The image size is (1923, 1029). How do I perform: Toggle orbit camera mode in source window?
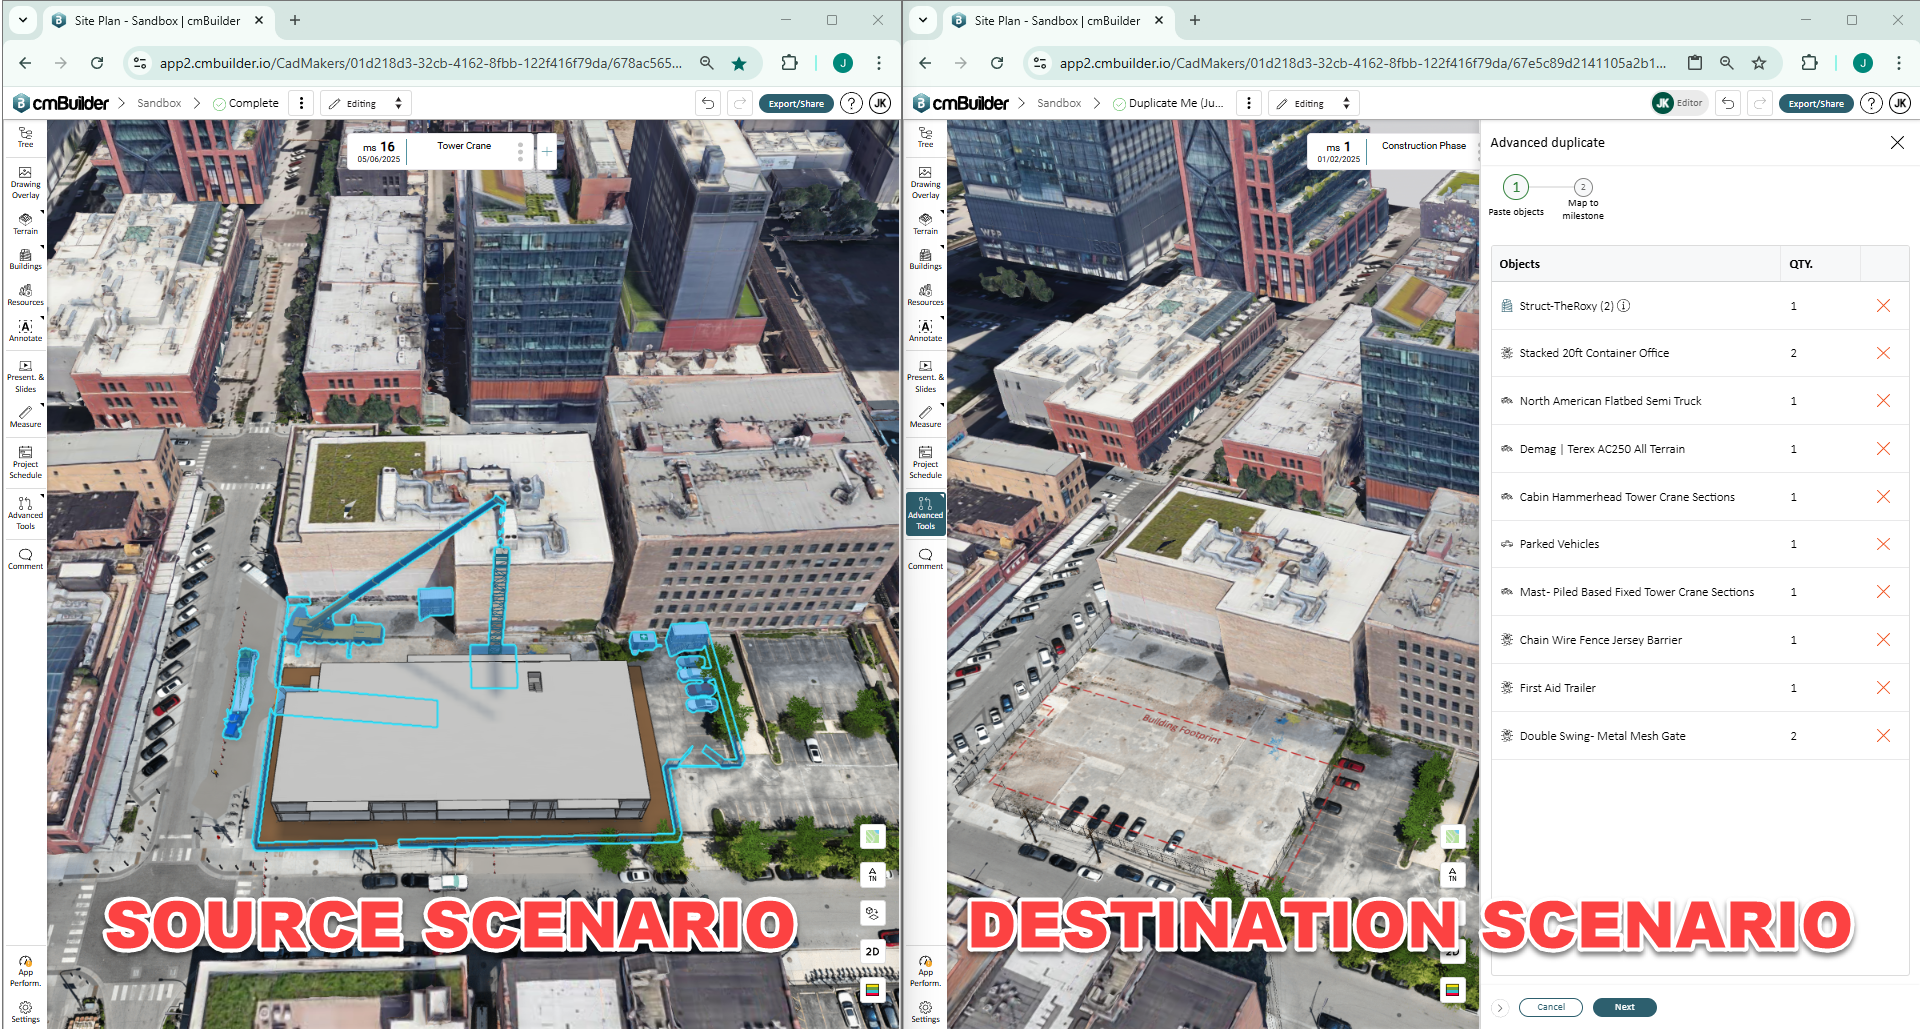tap(872, 913)
